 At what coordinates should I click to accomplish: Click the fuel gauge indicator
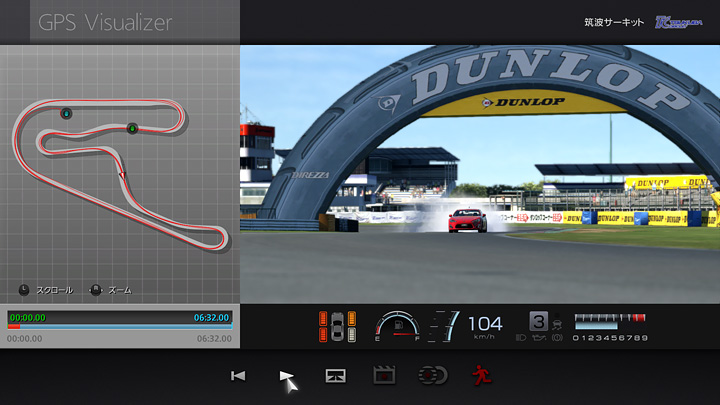point(397,326)
